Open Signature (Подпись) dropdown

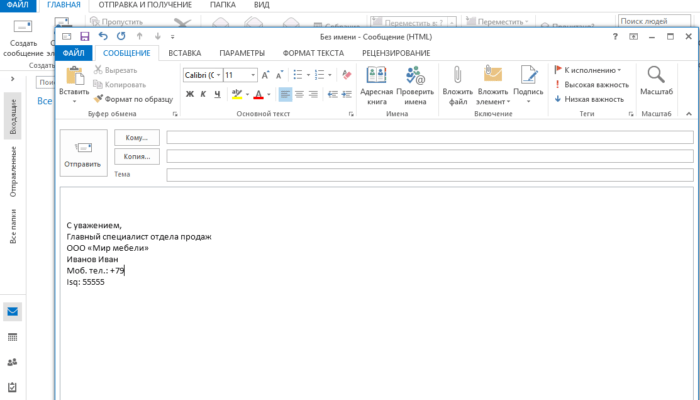point(528,86)
